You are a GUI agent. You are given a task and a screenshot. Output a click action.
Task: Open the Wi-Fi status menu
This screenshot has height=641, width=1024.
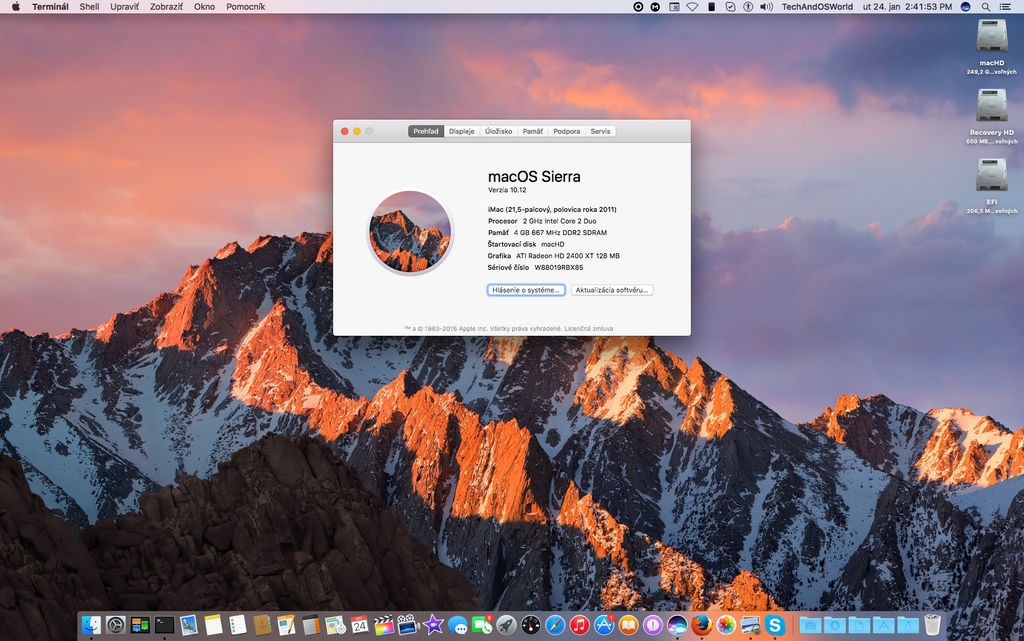tap(692, 7)
